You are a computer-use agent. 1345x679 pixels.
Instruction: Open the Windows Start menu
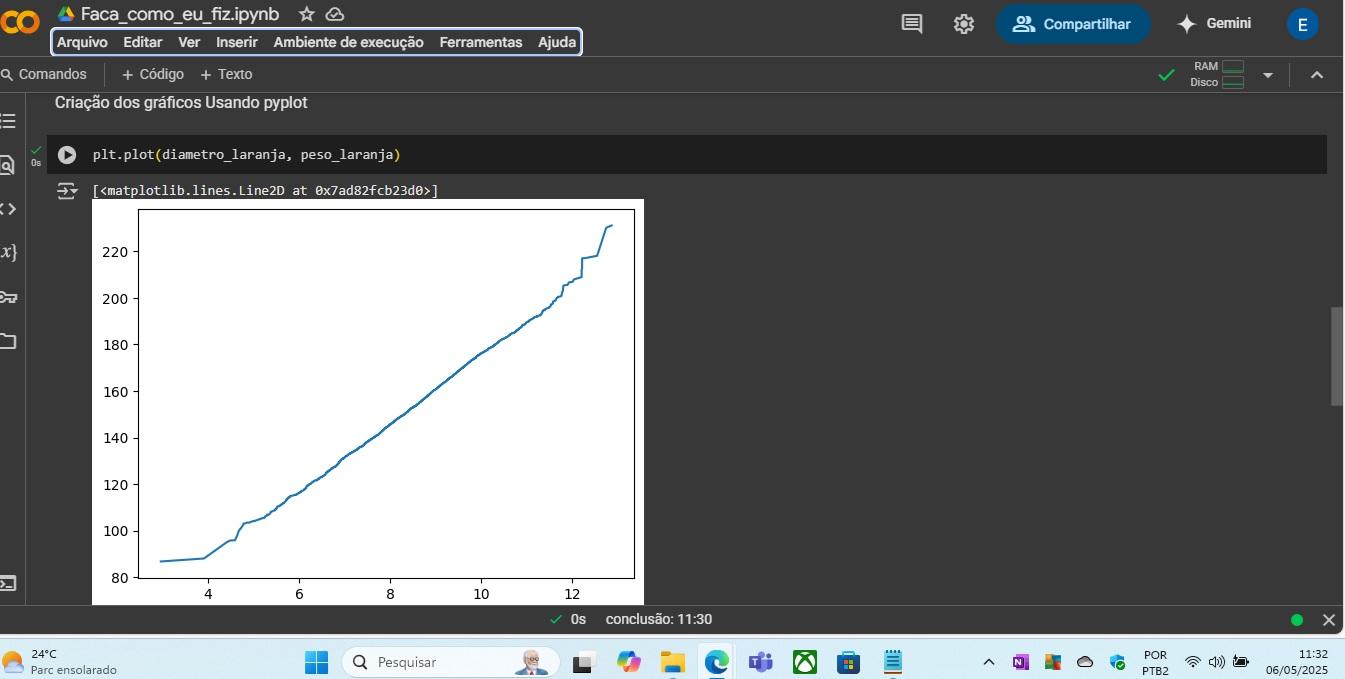click(316, 662)
